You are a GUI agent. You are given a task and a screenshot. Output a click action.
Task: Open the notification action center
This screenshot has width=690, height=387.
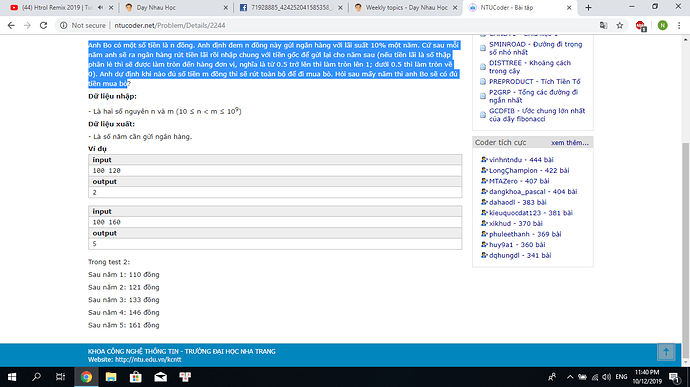click(x=674, y=377)
